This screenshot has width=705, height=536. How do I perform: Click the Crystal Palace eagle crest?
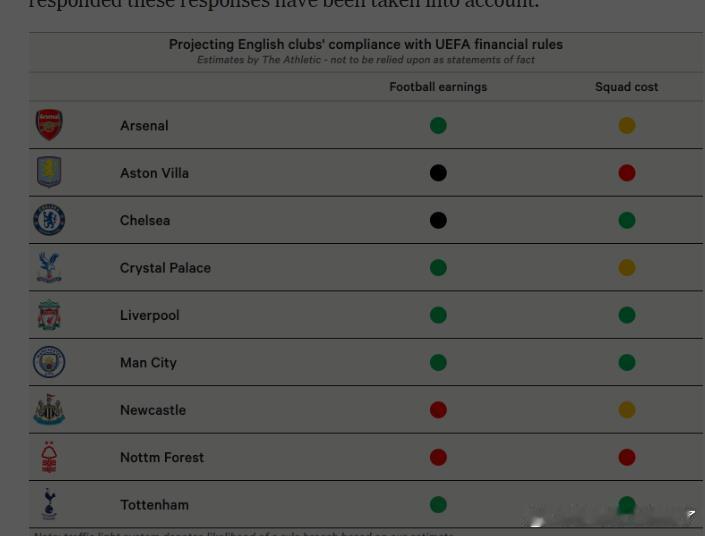click(49, 268)
